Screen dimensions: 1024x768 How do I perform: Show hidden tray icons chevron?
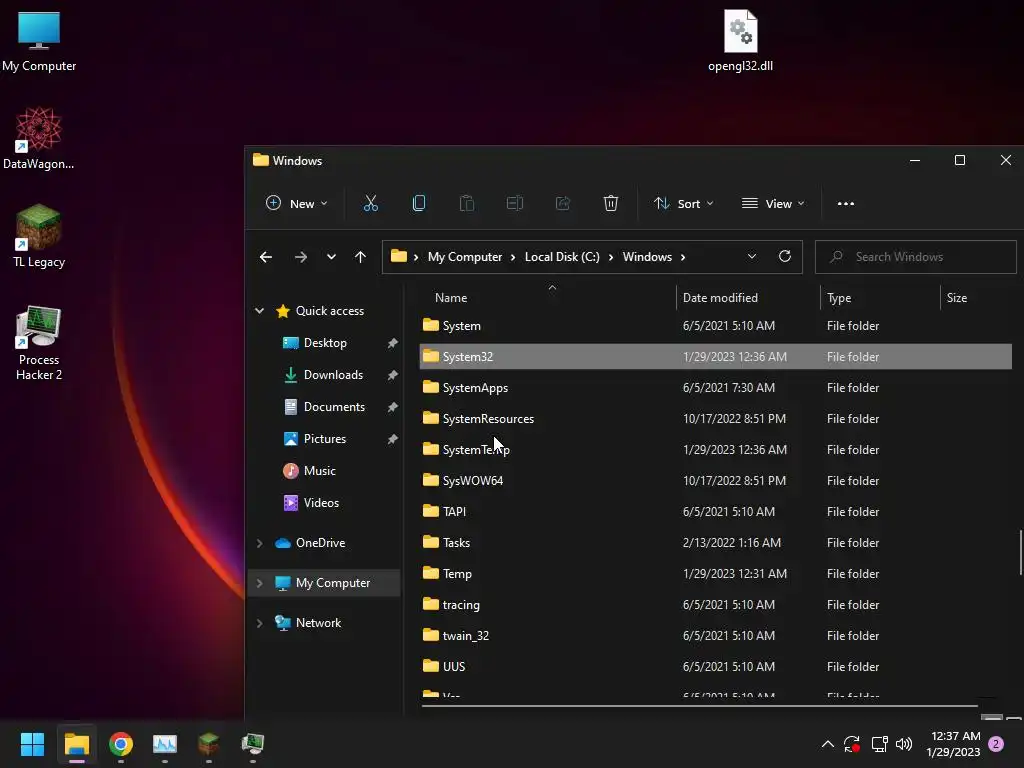tap(827, 744)
